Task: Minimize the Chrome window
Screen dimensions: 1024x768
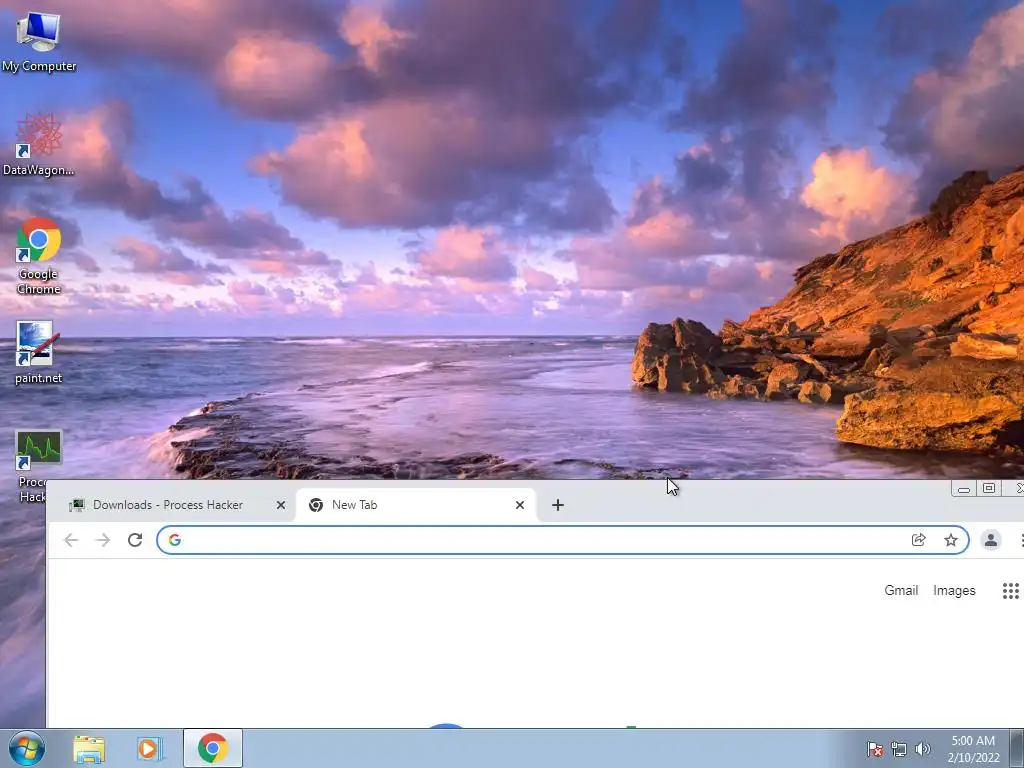Action: point(964,488)
